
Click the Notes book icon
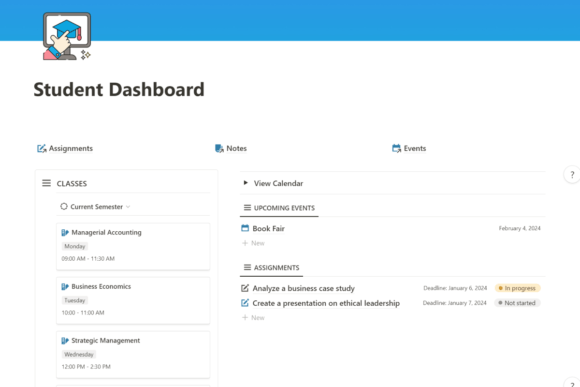(x=219, y=148)
